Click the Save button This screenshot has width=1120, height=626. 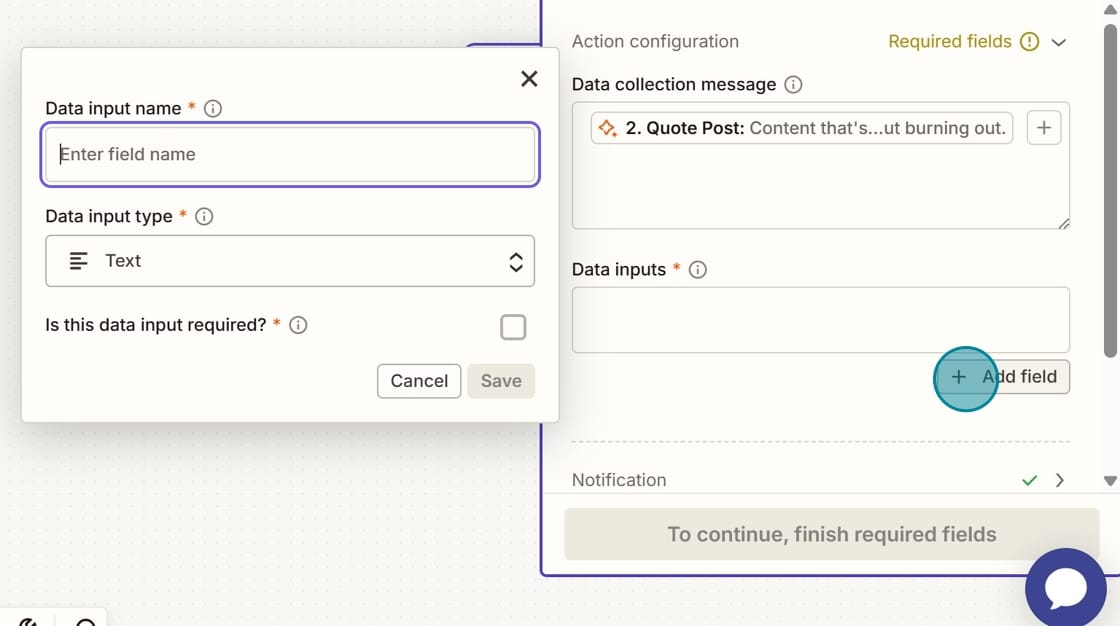[x=501, y=381]
